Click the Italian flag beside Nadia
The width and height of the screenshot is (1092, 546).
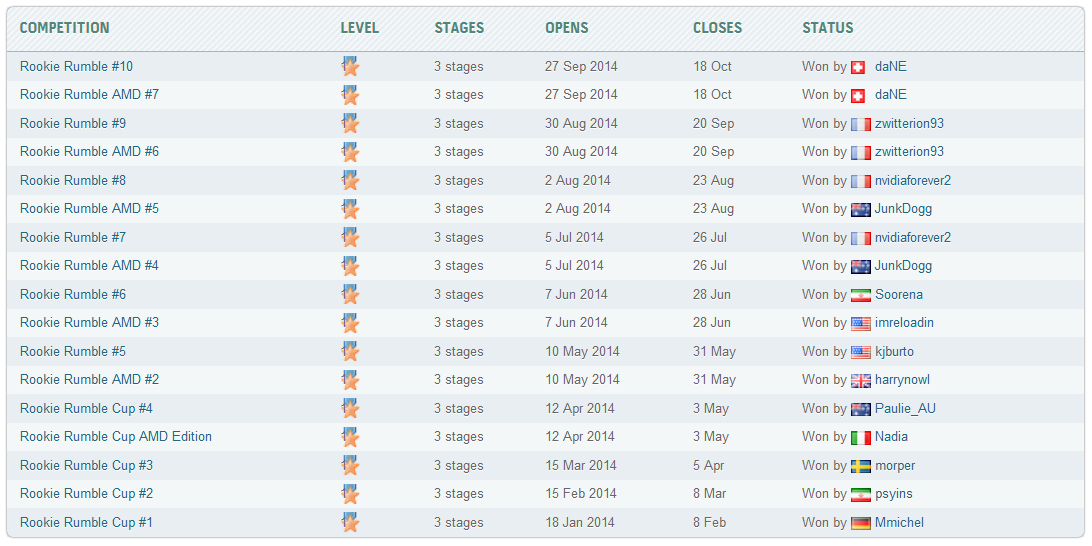coord(861,437)
